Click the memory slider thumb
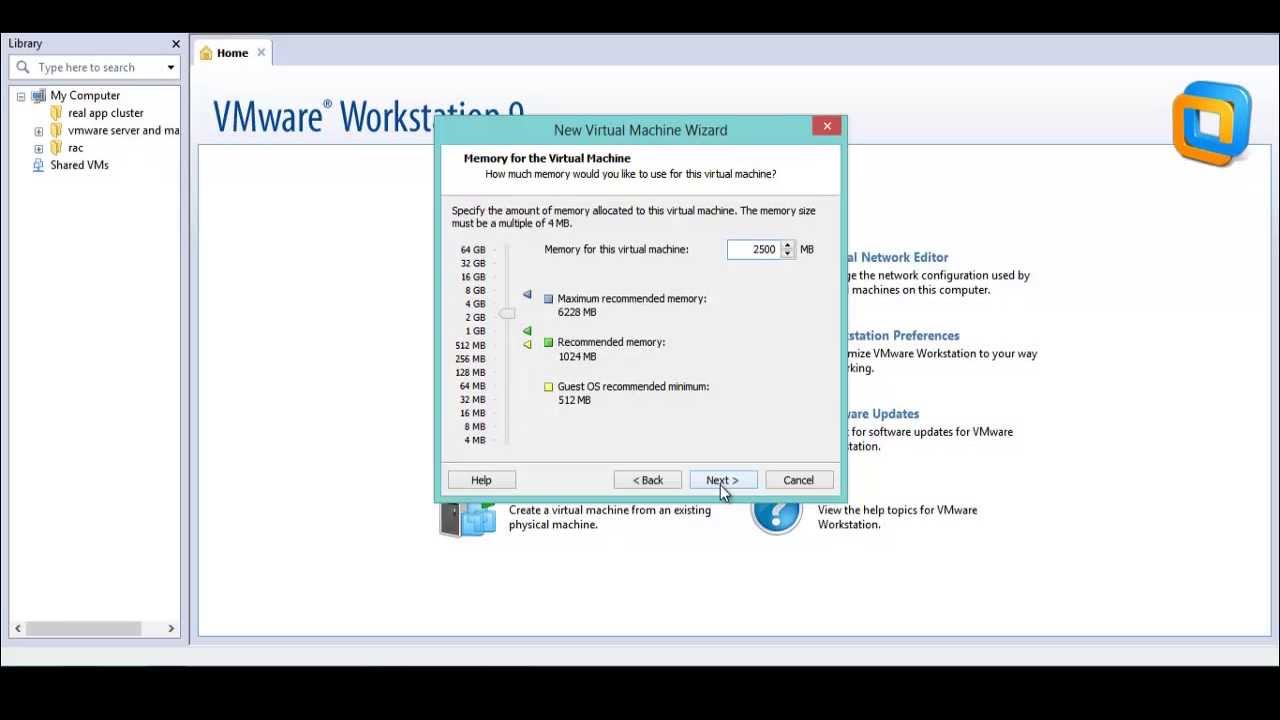This screenshot has width=1280, height=720. pos(507,313)
